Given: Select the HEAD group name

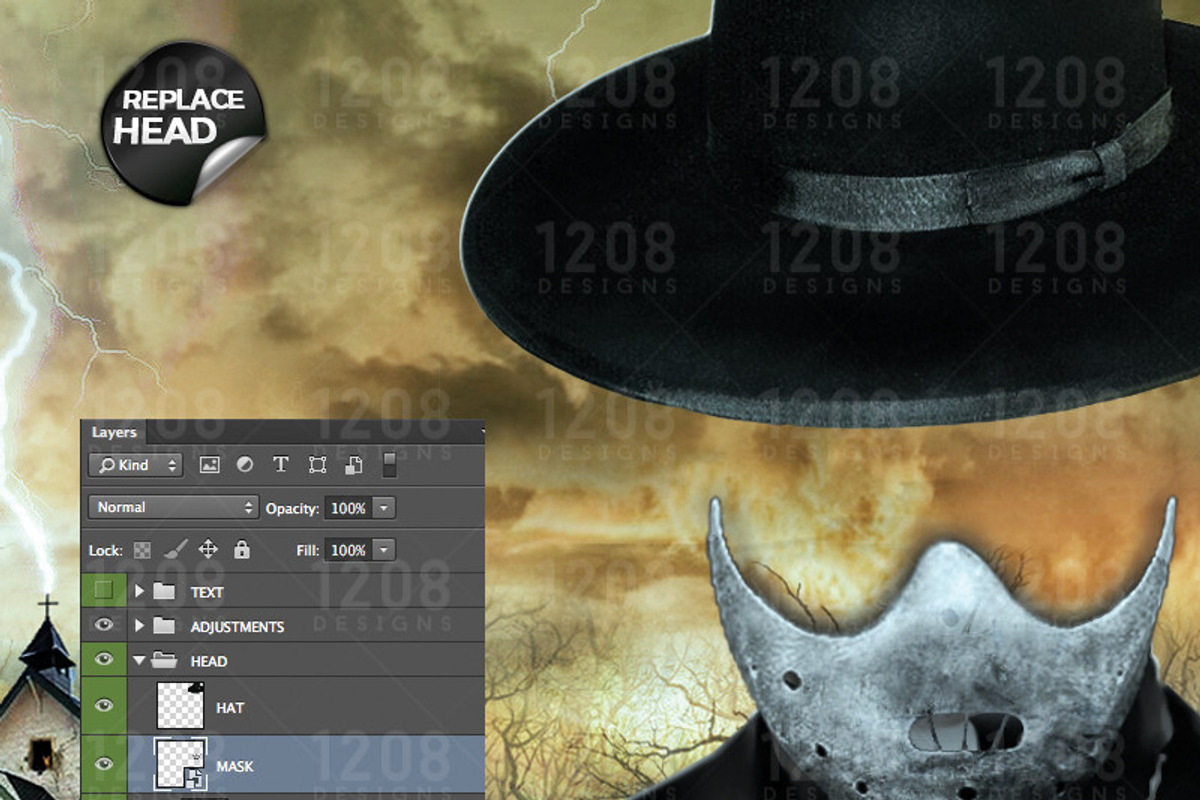Looking at the screenshot, I should pyautogui.click(x=208, y=661).
